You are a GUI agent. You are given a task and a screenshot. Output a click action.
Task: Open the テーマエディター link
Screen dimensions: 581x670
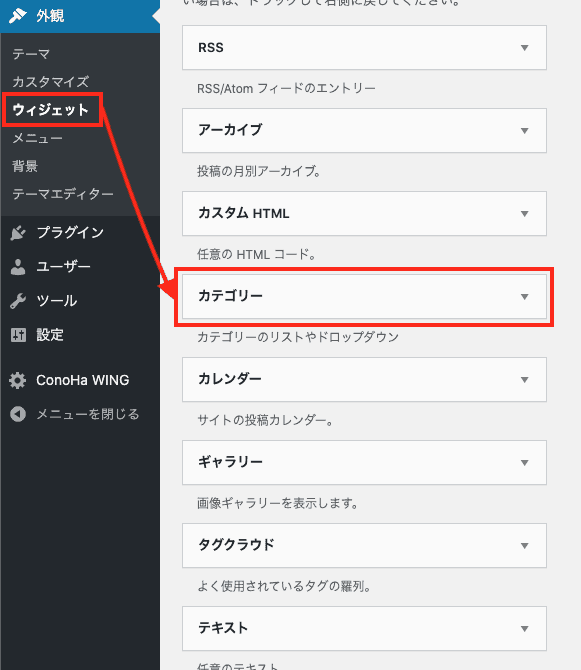(63, 194)
